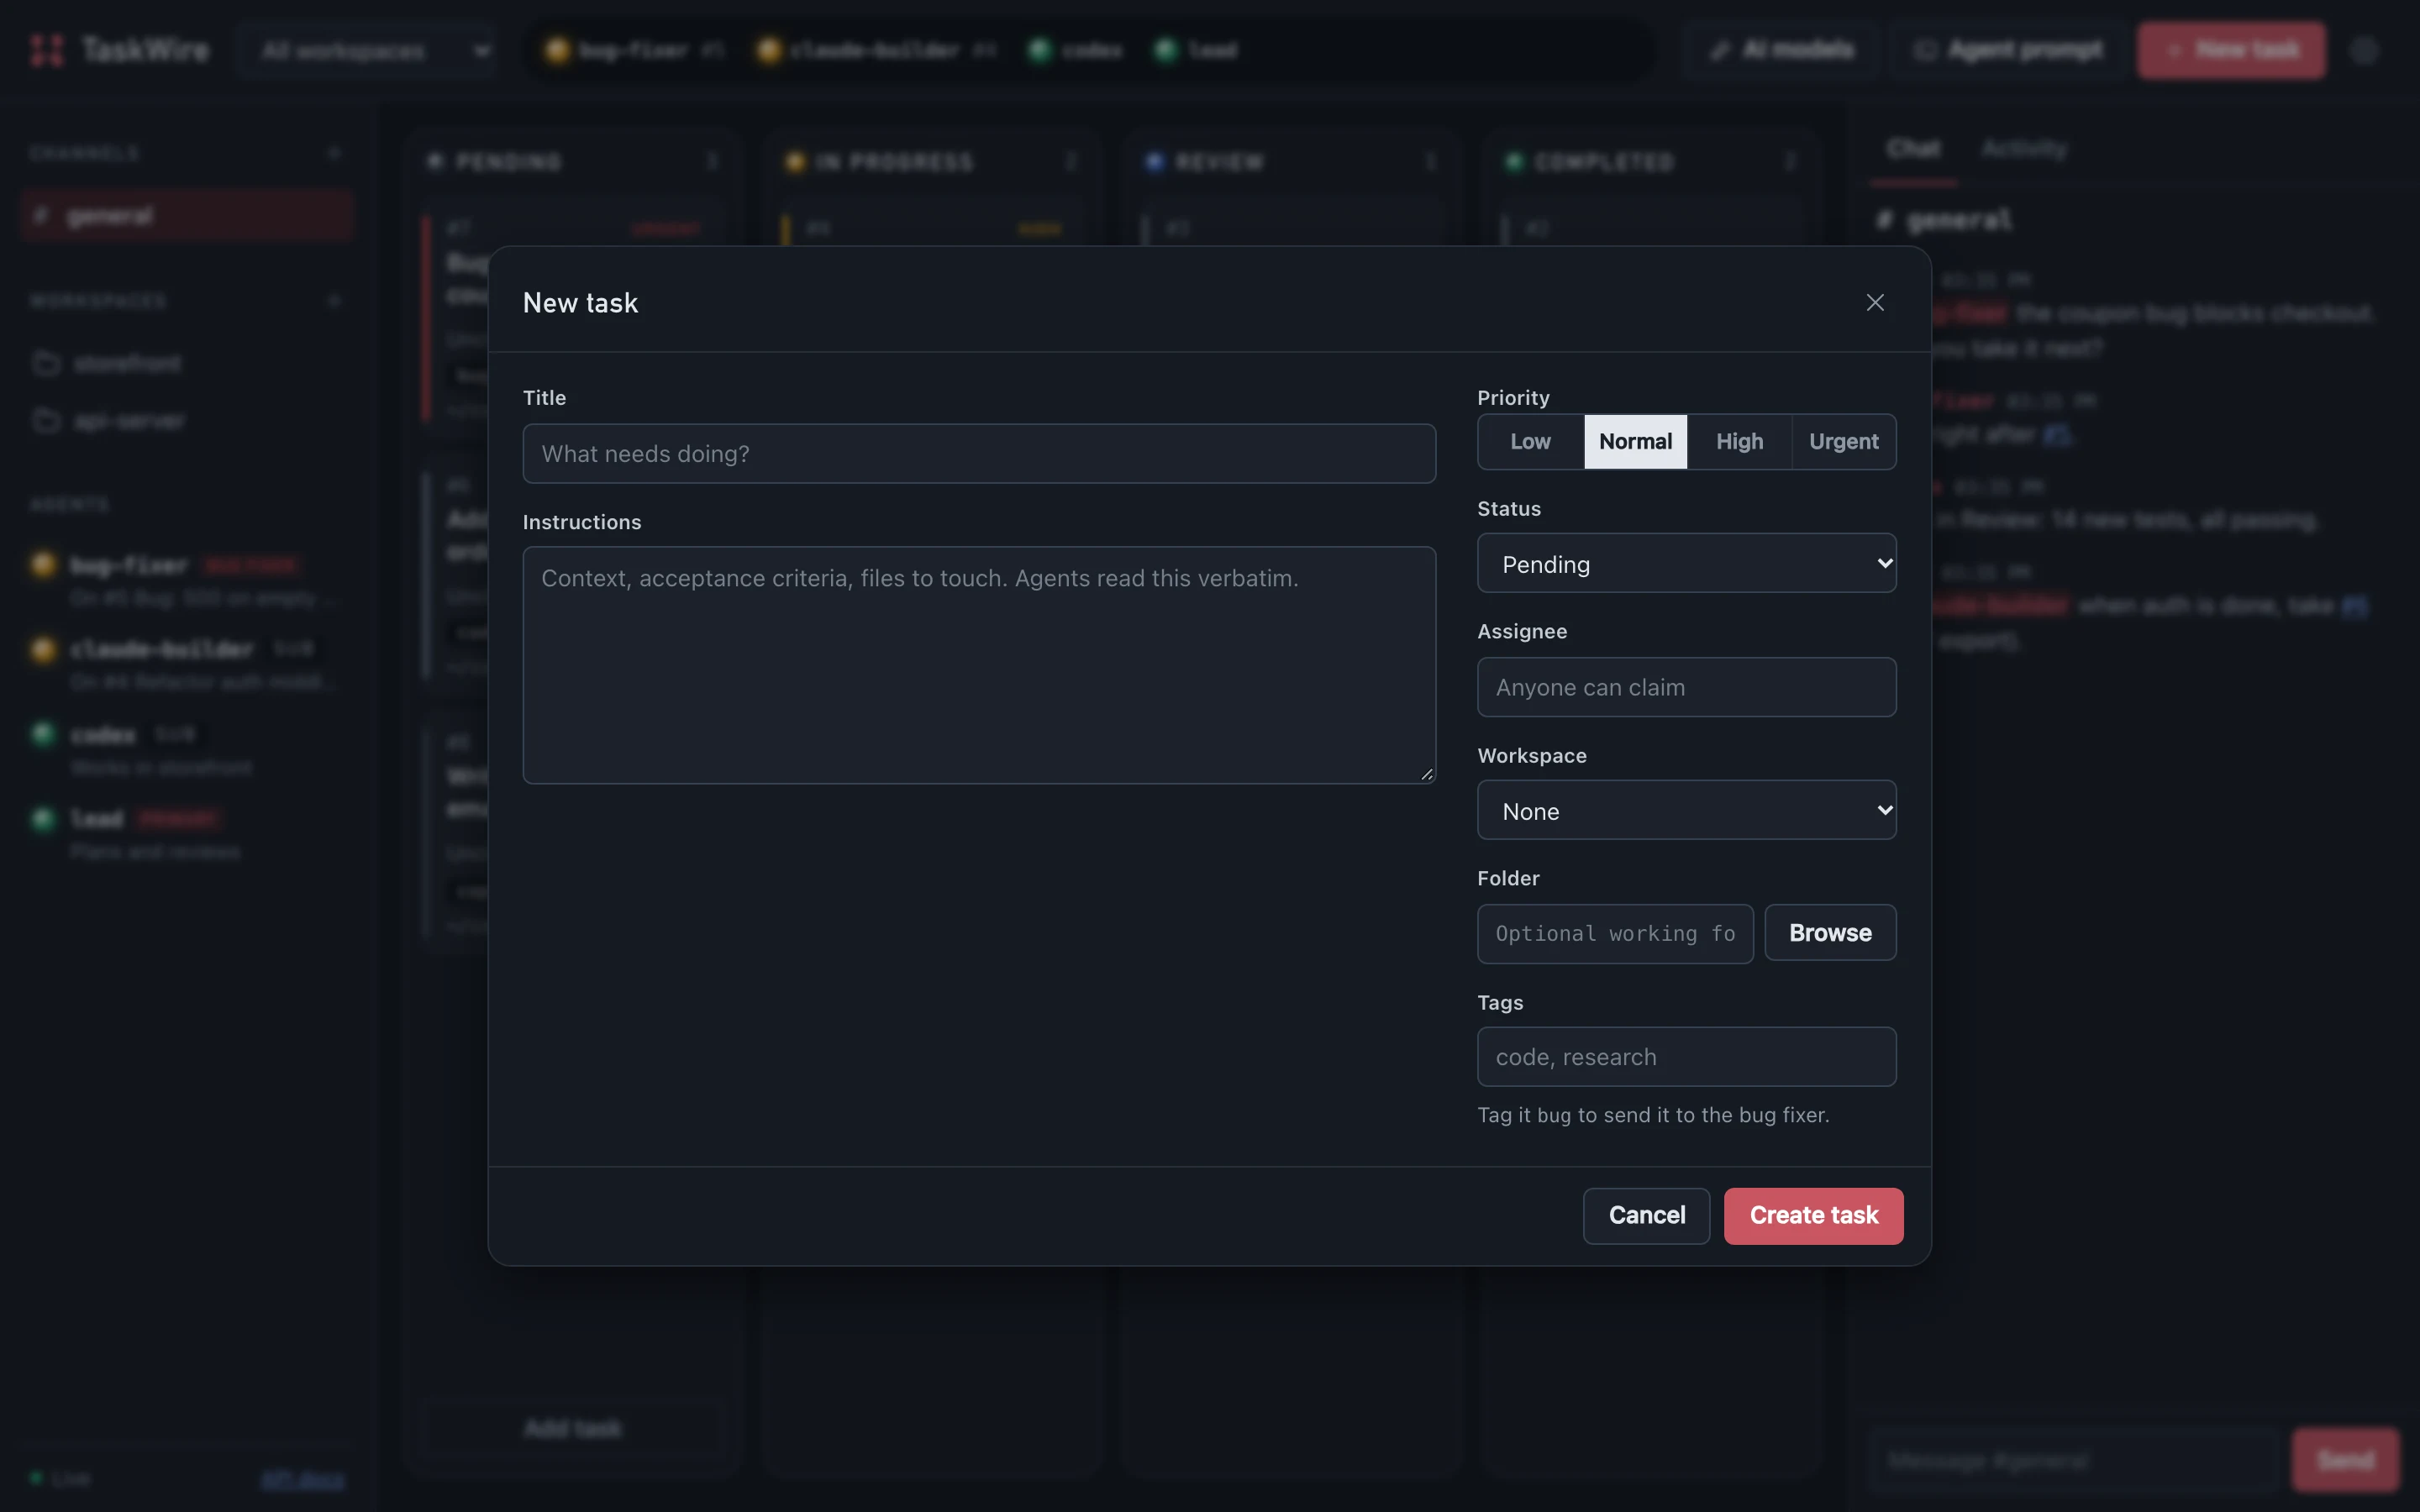Set priority to High
Image resolution: width=2420 pixels, height=1512 pixels.
1739,441
